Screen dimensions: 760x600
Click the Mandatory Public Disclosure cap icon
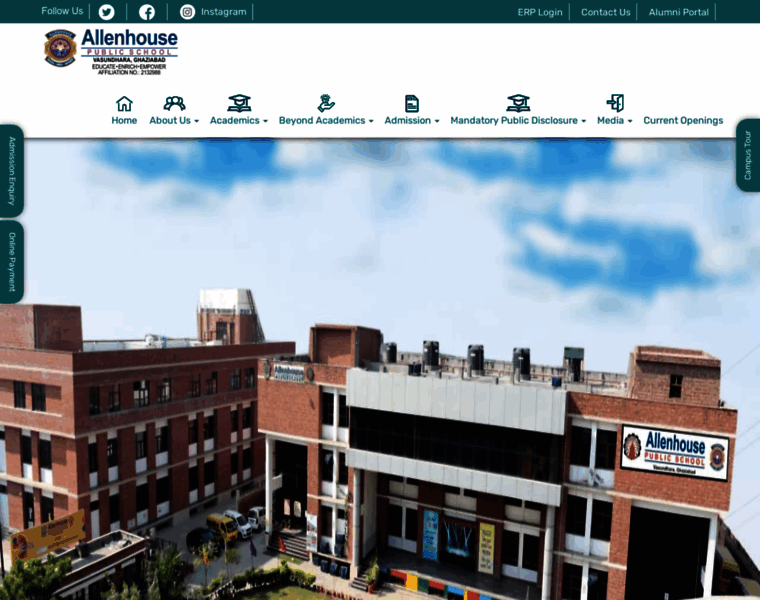coord(518,103)
